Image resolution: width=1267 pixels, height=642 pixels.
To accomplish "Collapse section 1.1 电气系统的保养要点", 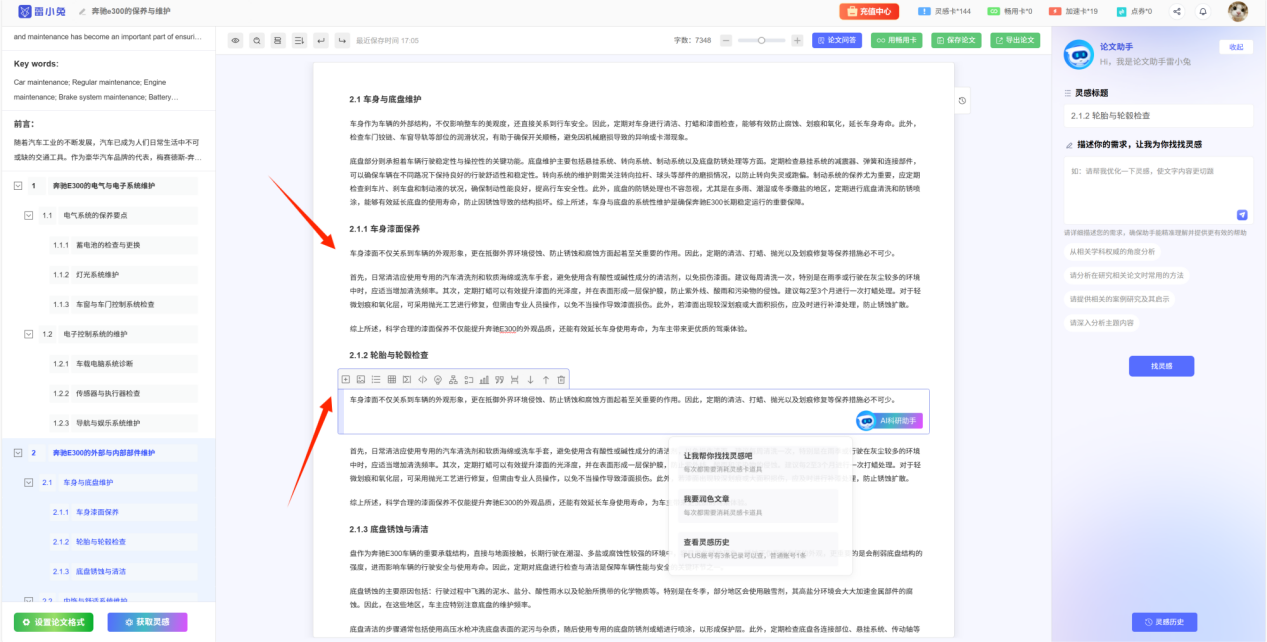I will [28, 215].
